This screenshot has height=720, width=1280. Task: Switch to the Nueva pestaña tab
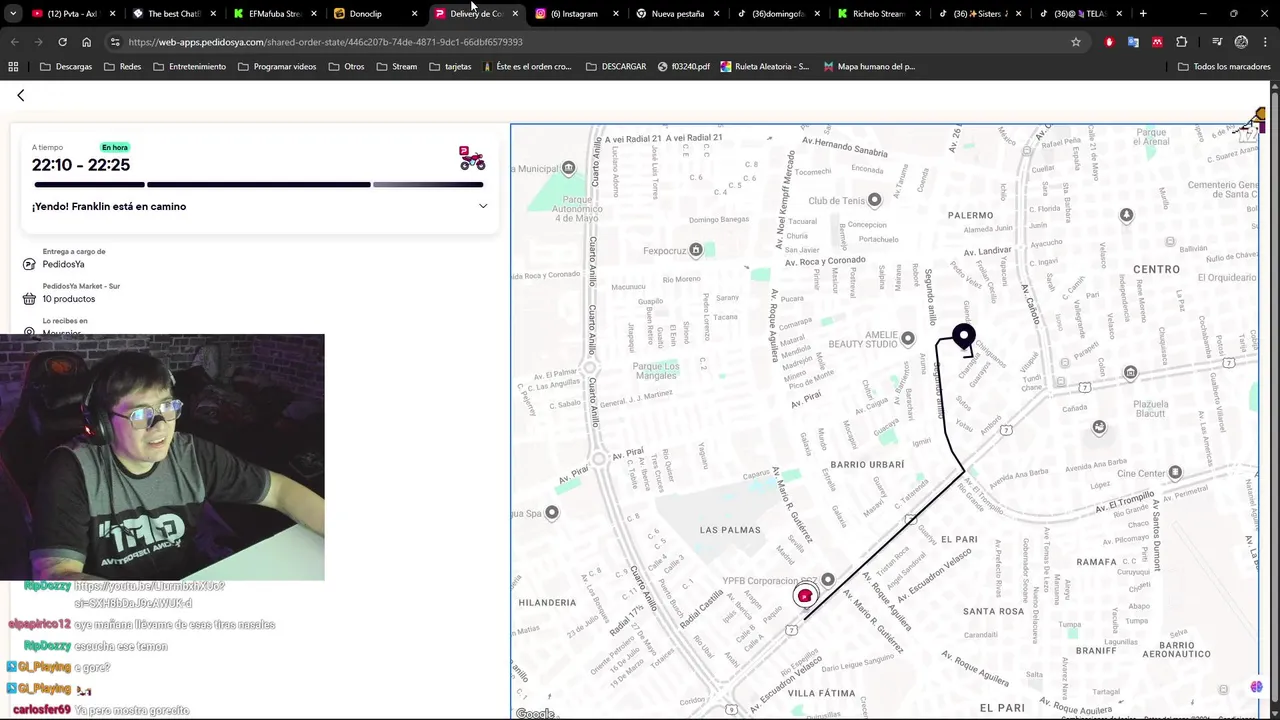[x=677, y=14]
